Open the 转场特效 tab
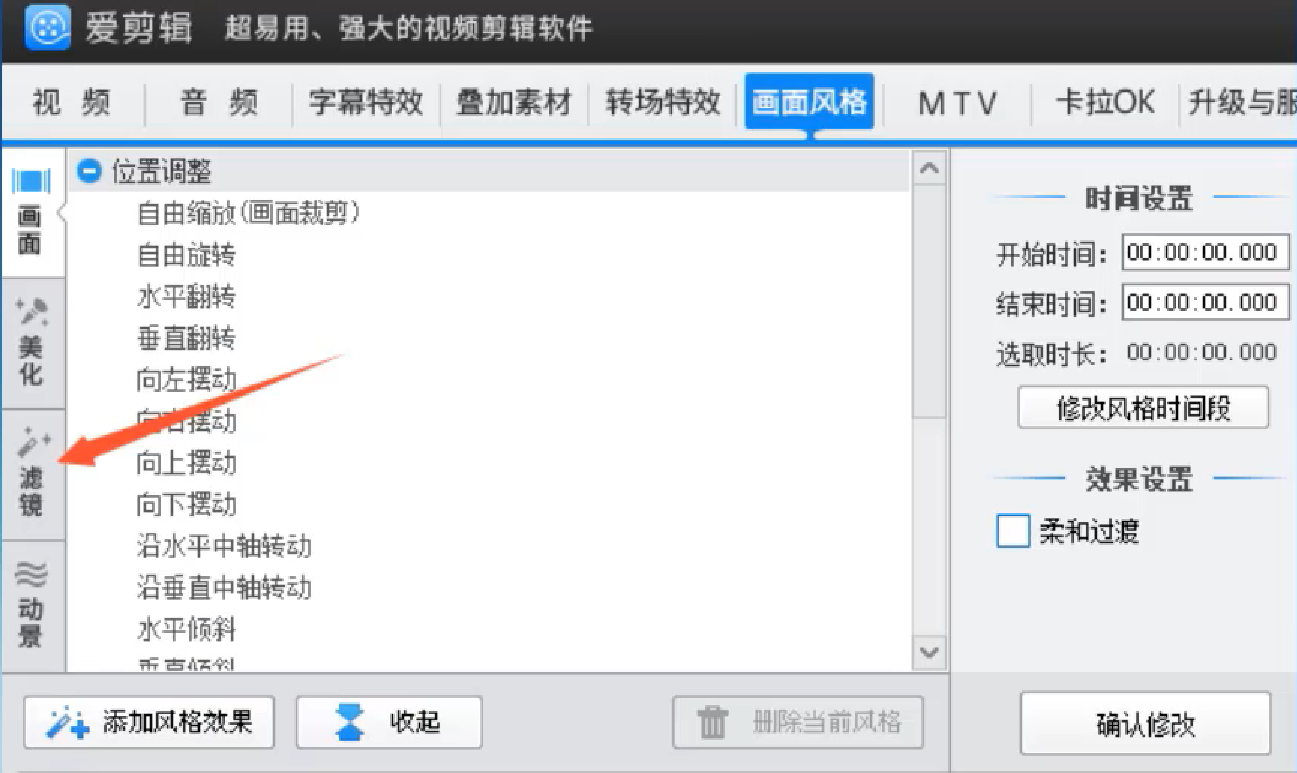This screenshot has height=773, width=1297. tap(663, 102)
